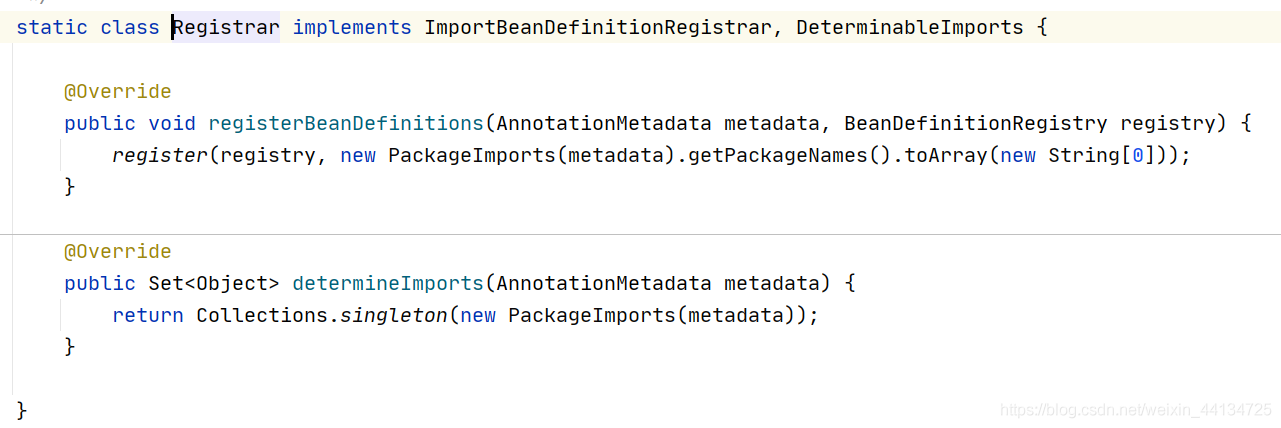The height and width of the screenshot is (428, 1281).
Task: Click the Registrar class name
Action: (x=226, y=27)
